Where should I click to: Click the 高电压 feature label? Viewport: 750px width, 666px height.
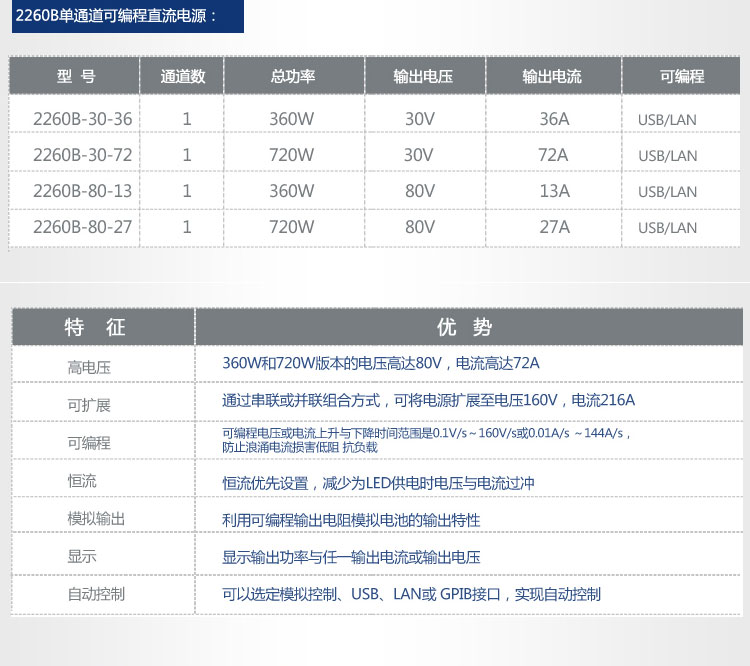[x=89, y=367]
